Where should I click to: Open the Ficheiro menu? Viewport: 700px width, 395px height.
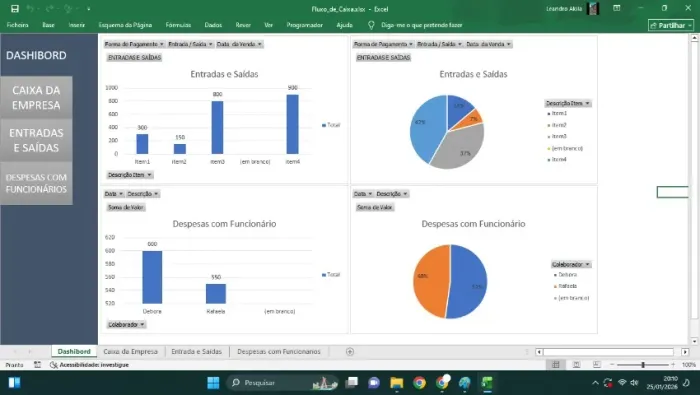17,25
